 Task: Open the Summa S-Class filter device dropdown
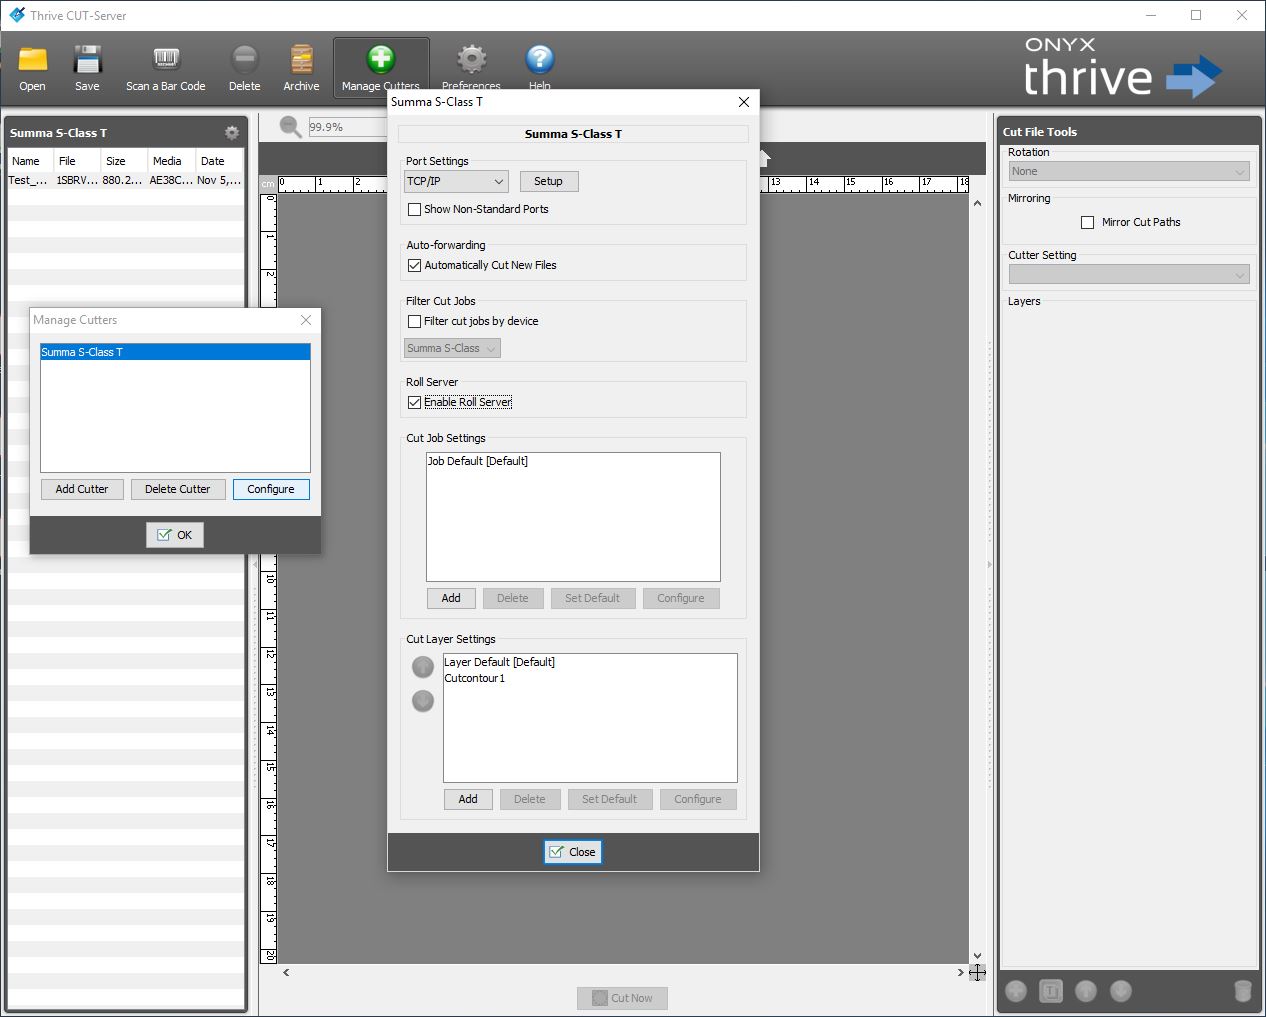(452, 348)
